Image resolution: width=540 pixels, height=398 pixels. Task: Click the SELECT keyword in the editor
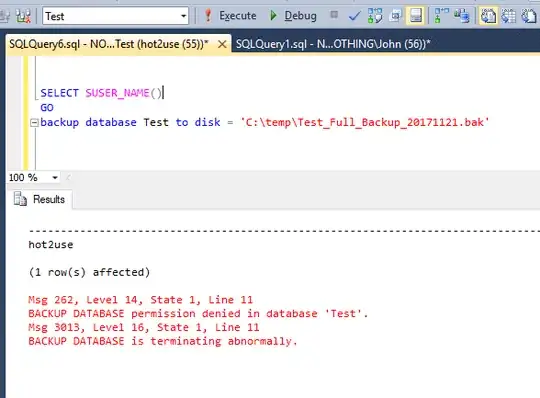[60, 93]
